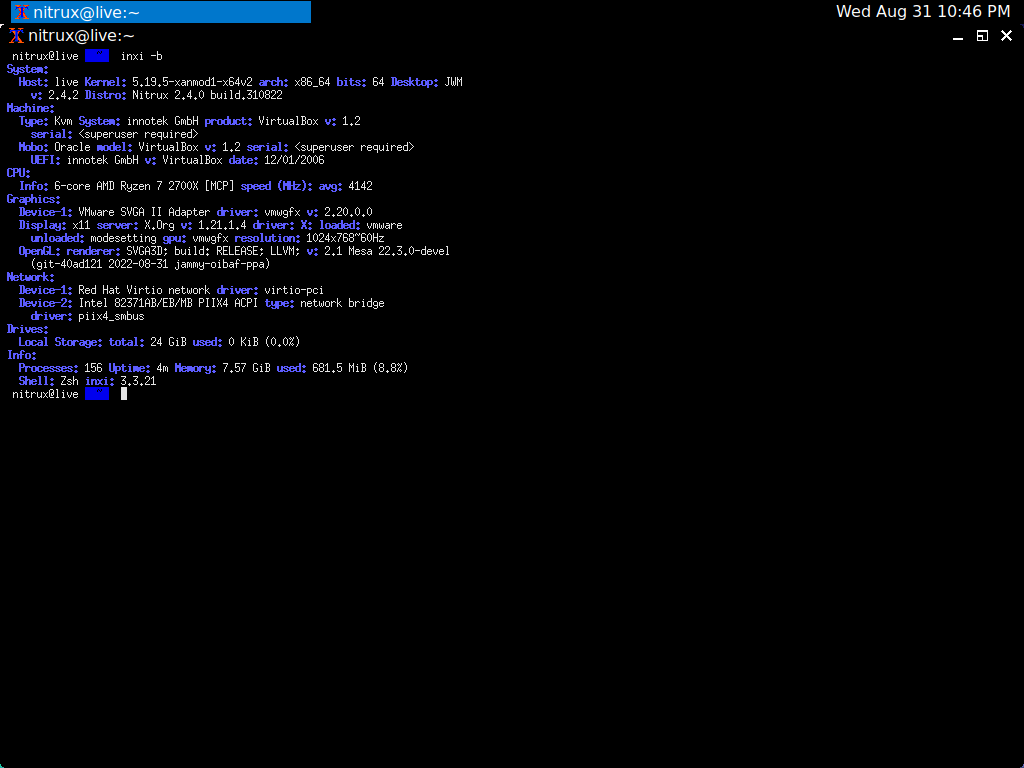Click the vmwgfx version 2.20.0.0
The width and height of the screenshot is (1024, 768).
tap(348, 212)
